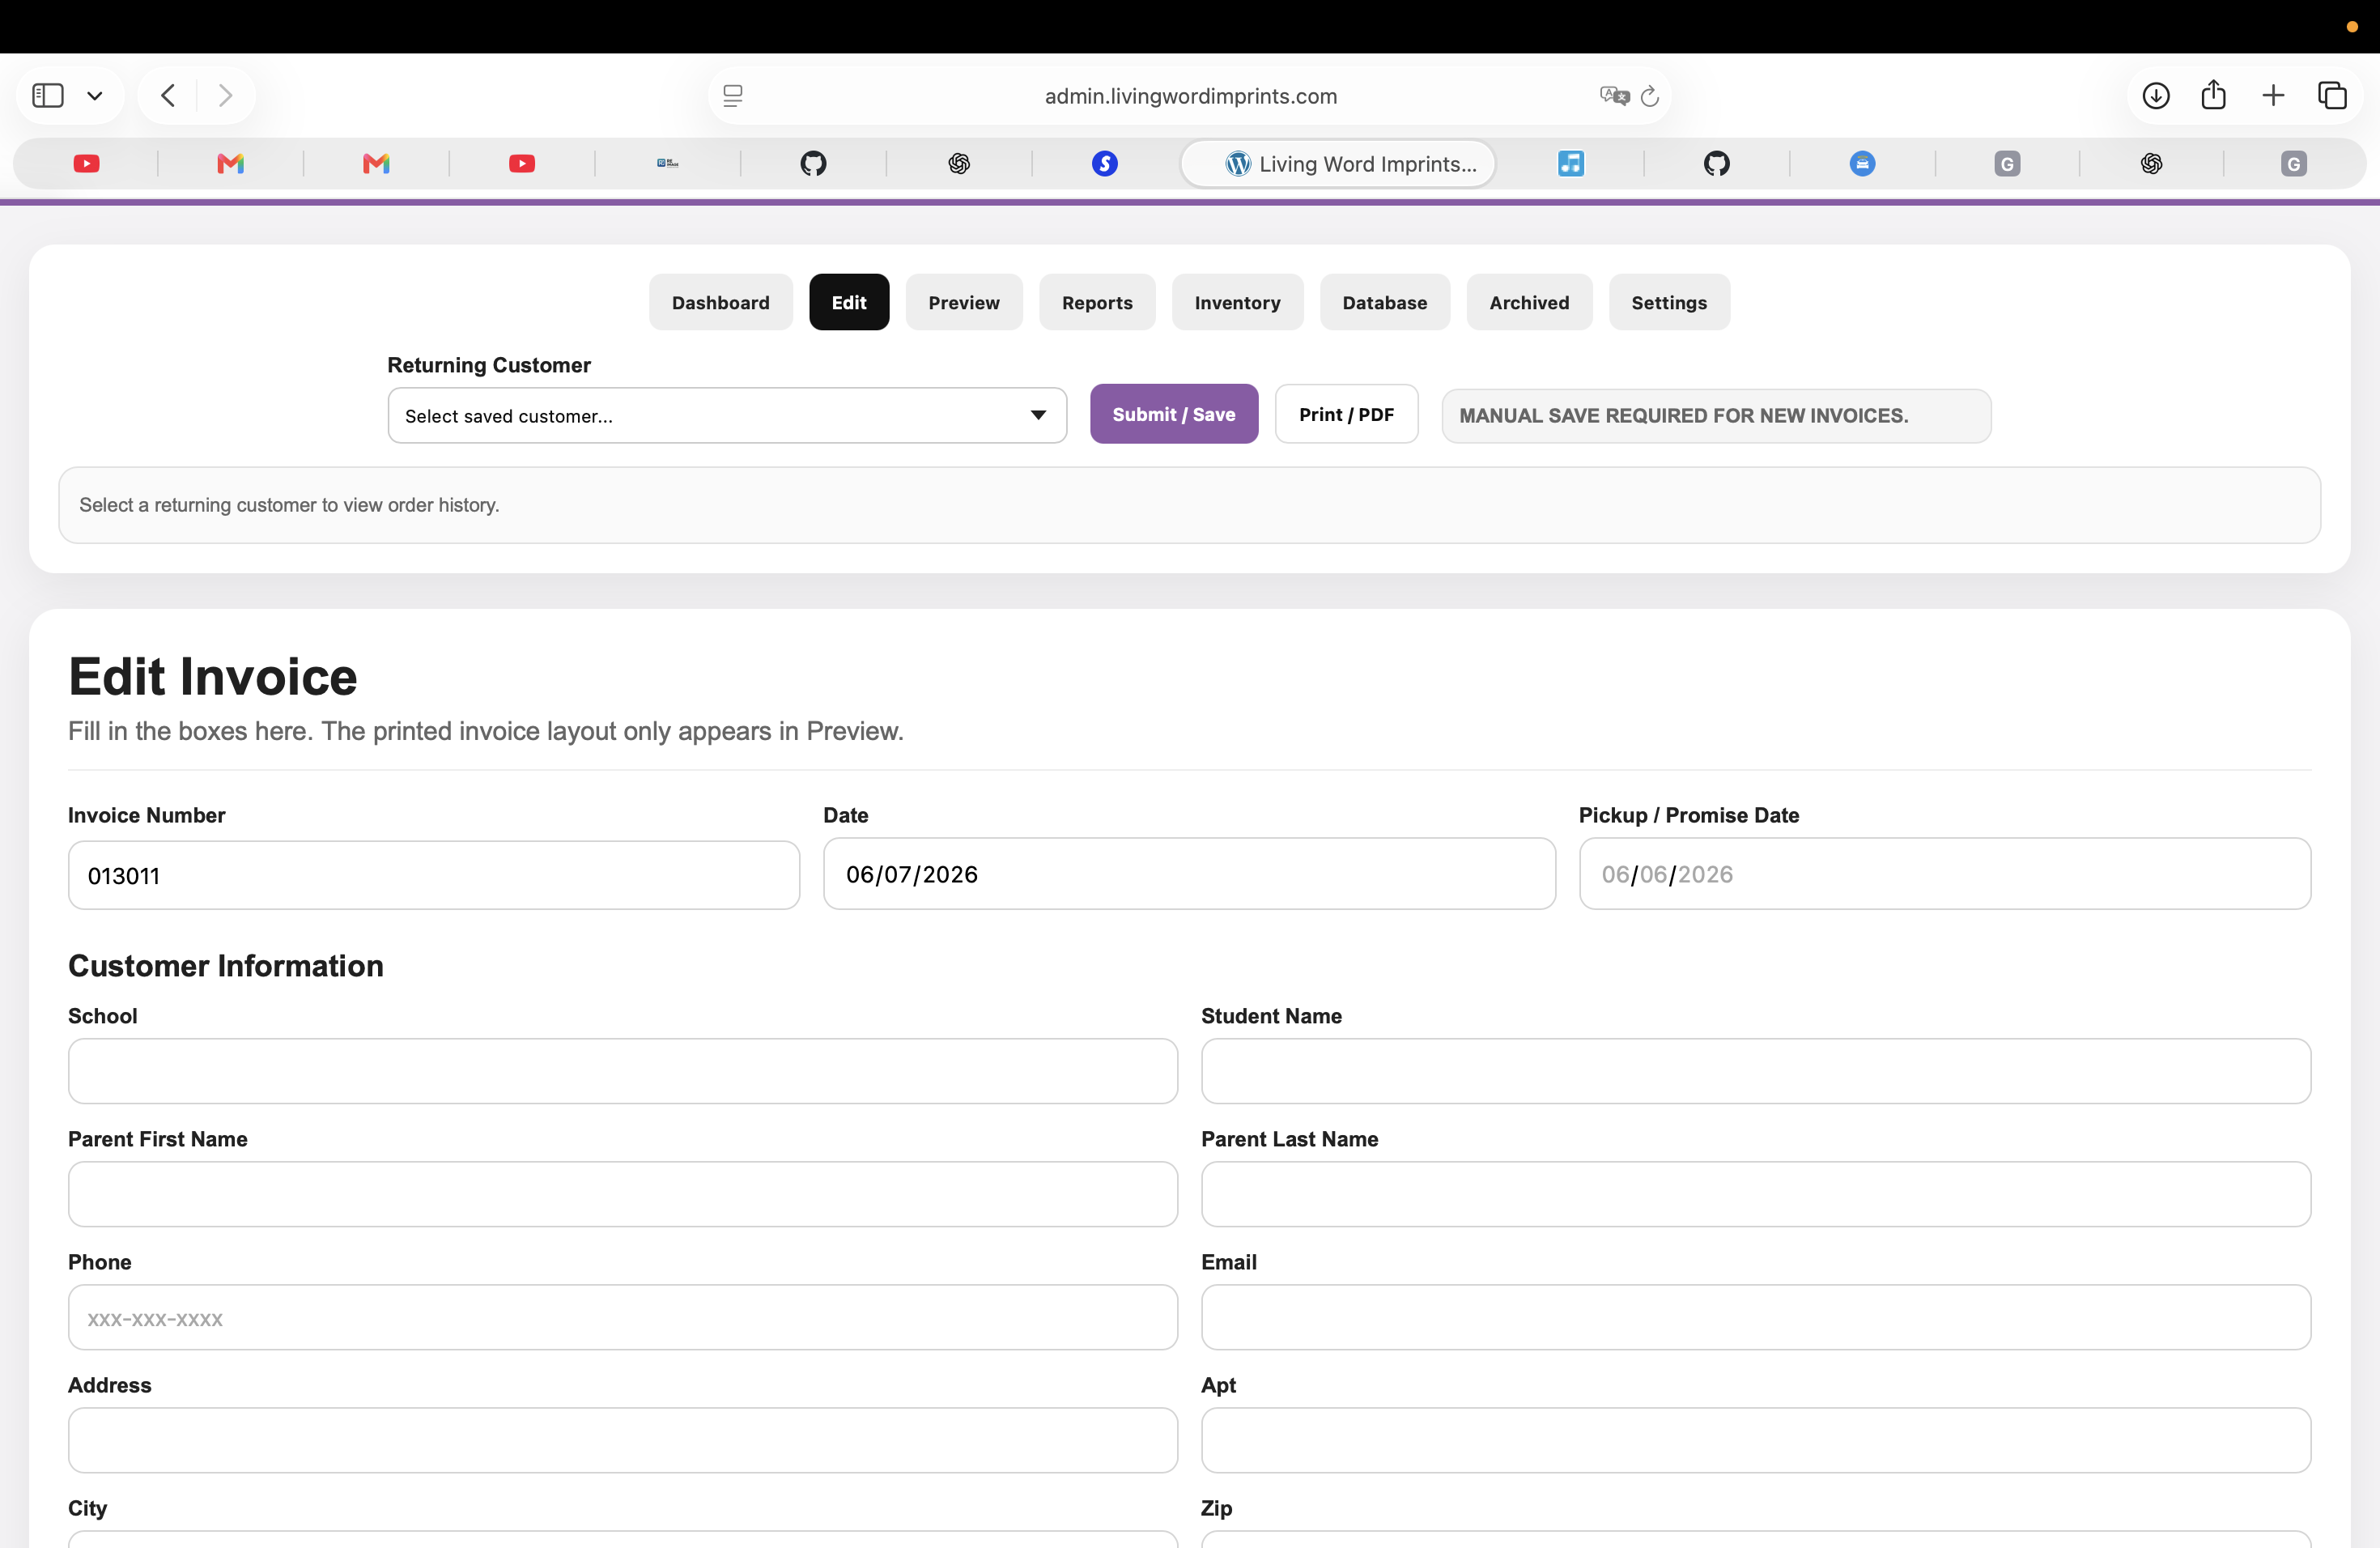Click the order history hint text
Image resolution: width=2380 pixels, height=1548 pixels.
pos(289,505)
